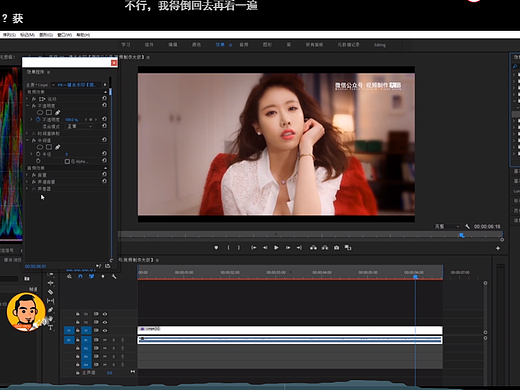Switch to the Audio workspace tab

point(244,45)
